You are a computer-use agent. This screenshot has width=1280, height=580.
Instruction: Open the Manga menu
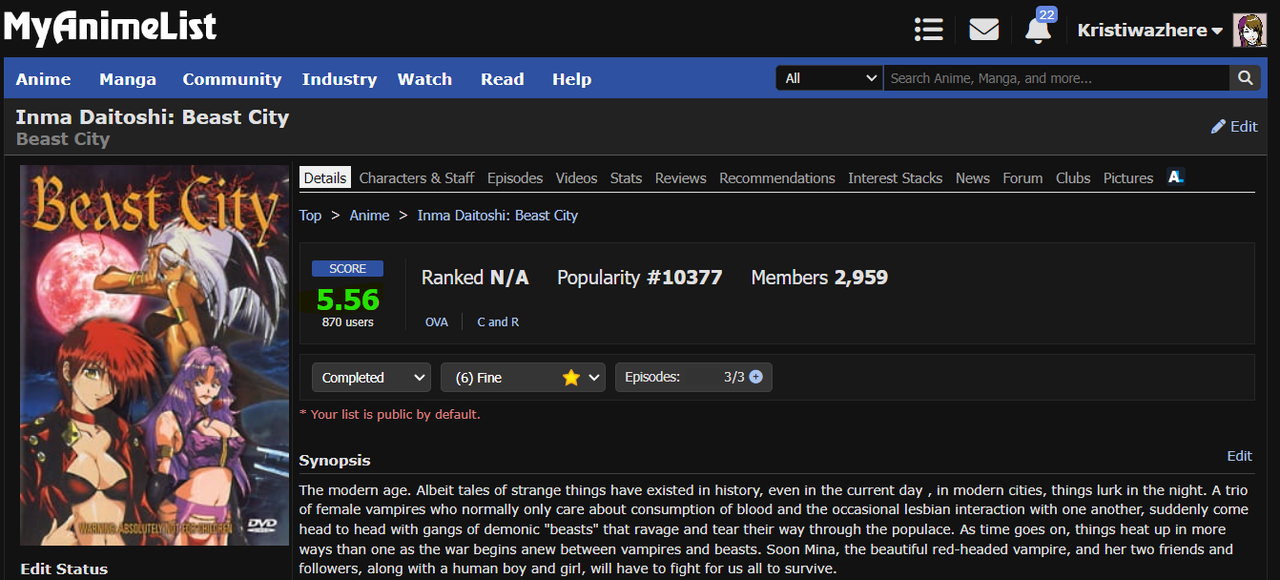127,79
